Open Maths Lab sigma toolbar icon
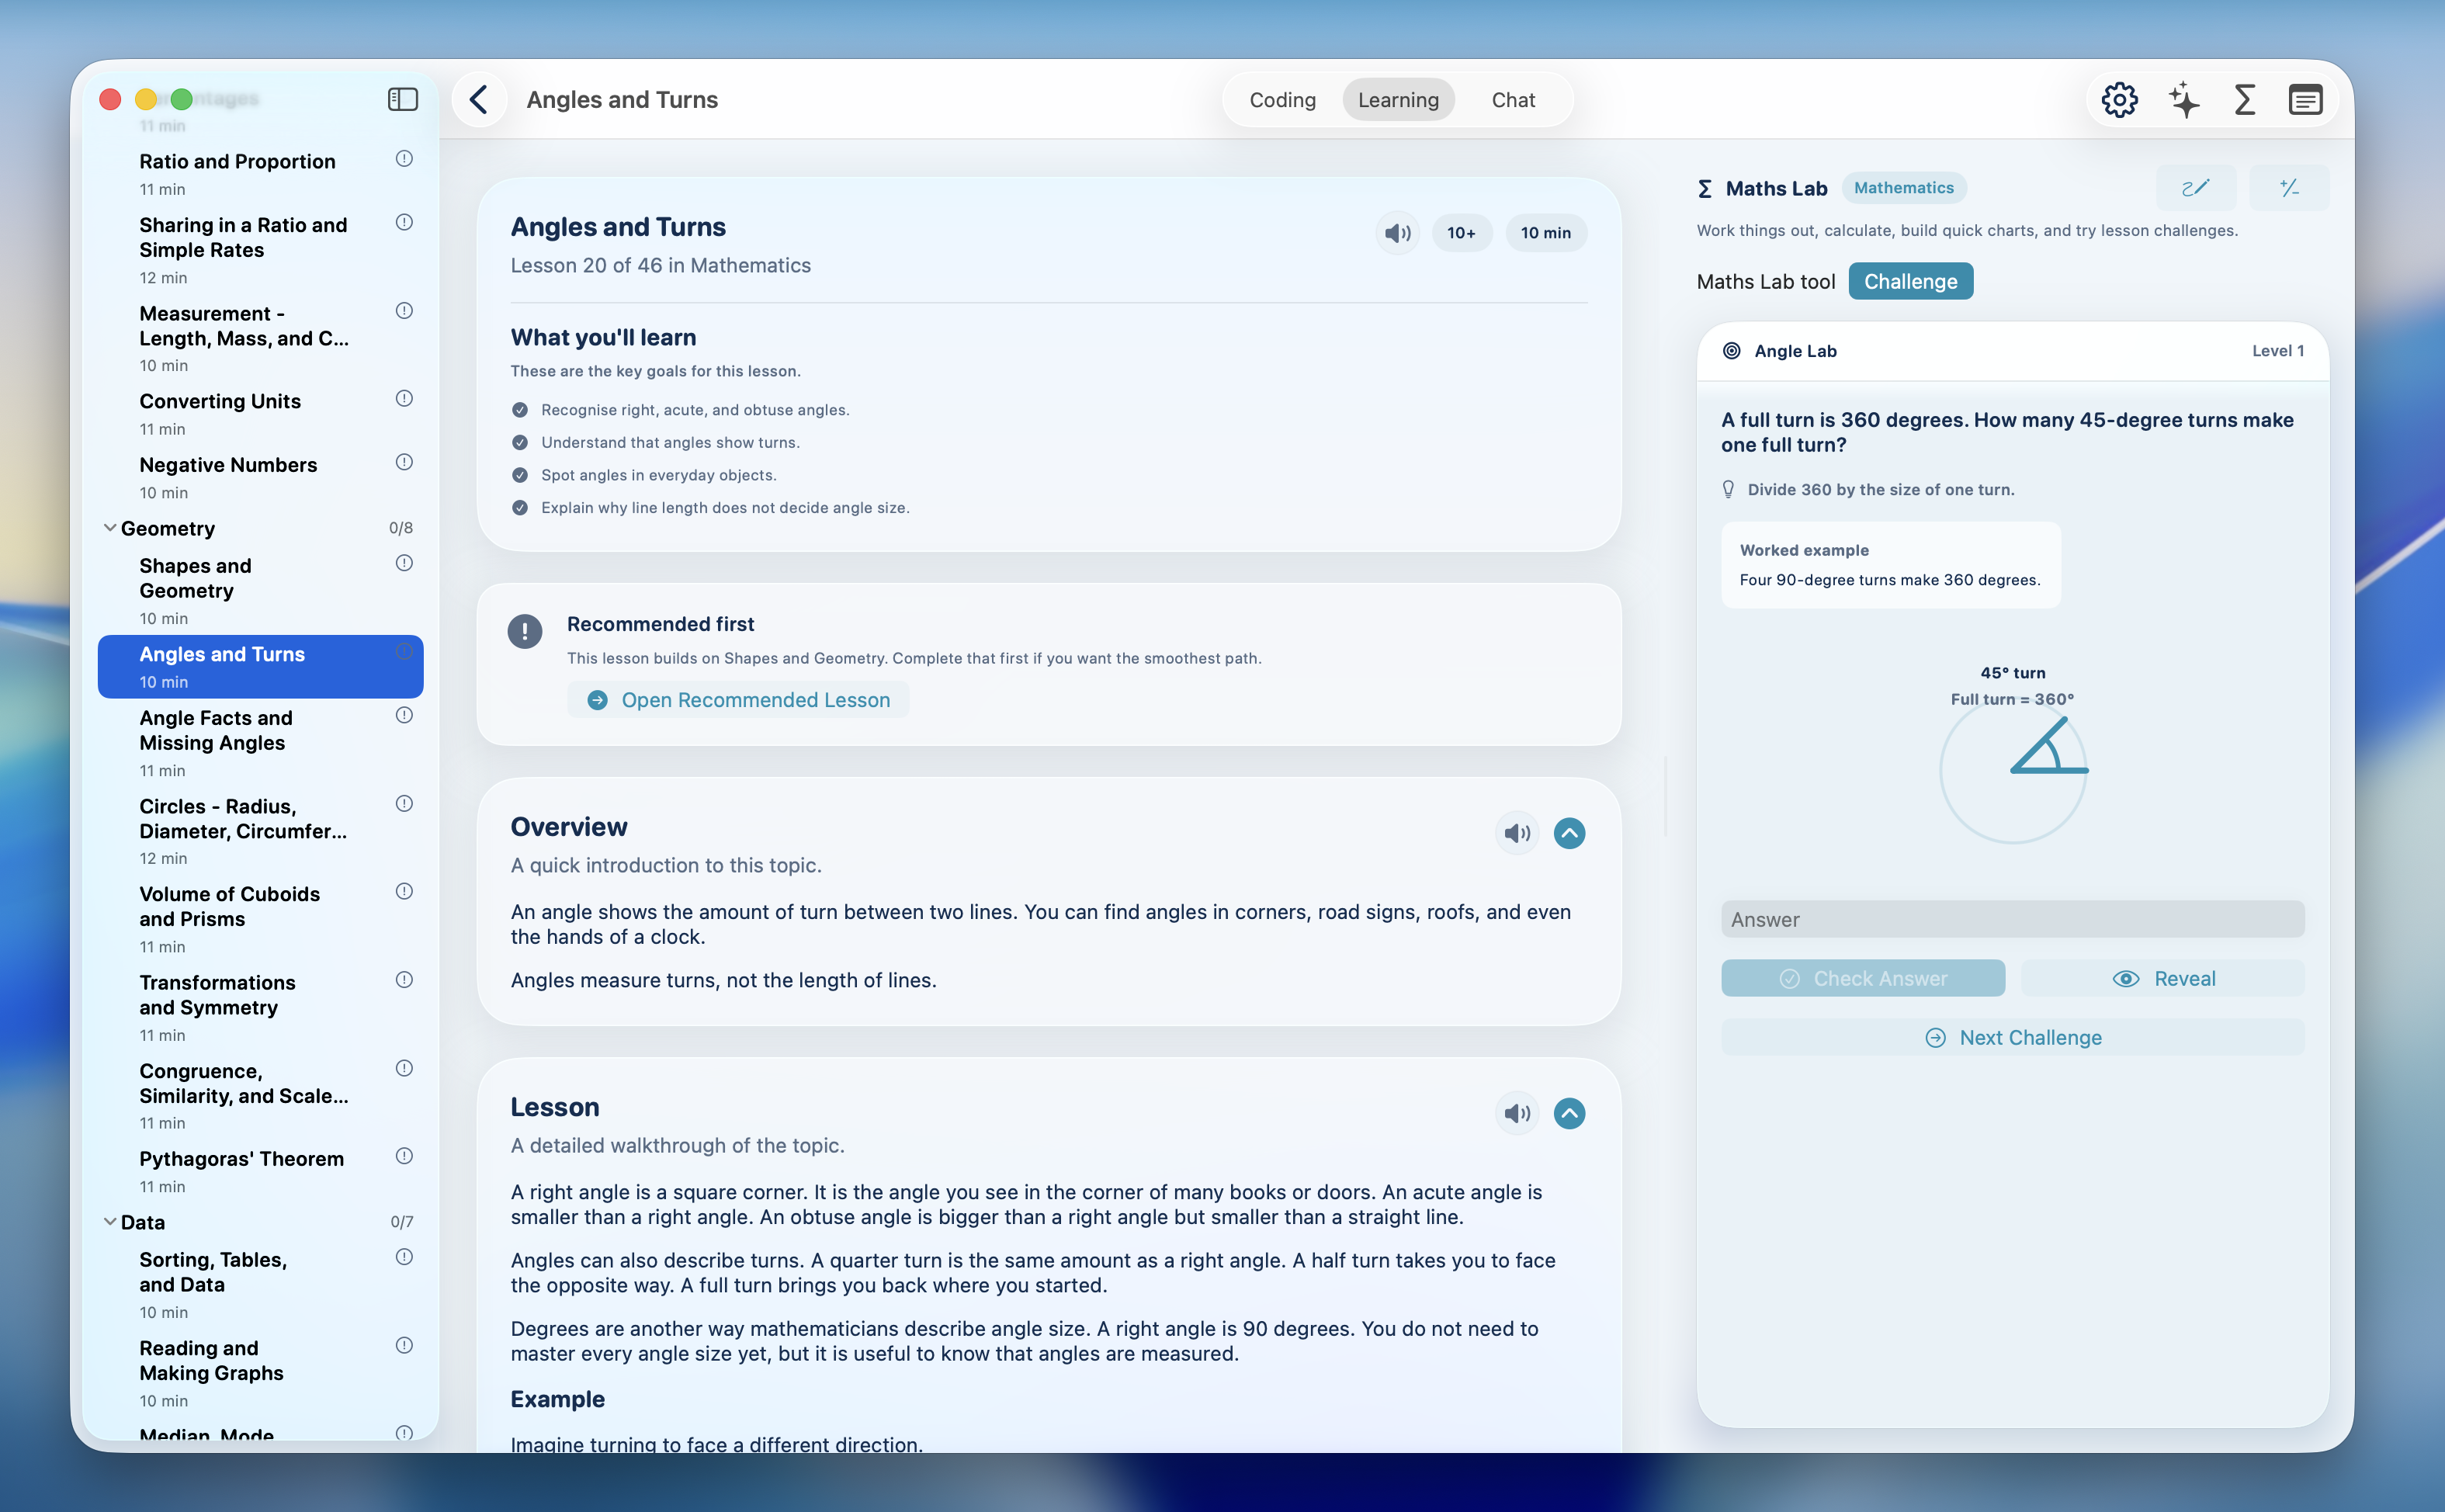2445x1512 pixels. click(2244, 99)
